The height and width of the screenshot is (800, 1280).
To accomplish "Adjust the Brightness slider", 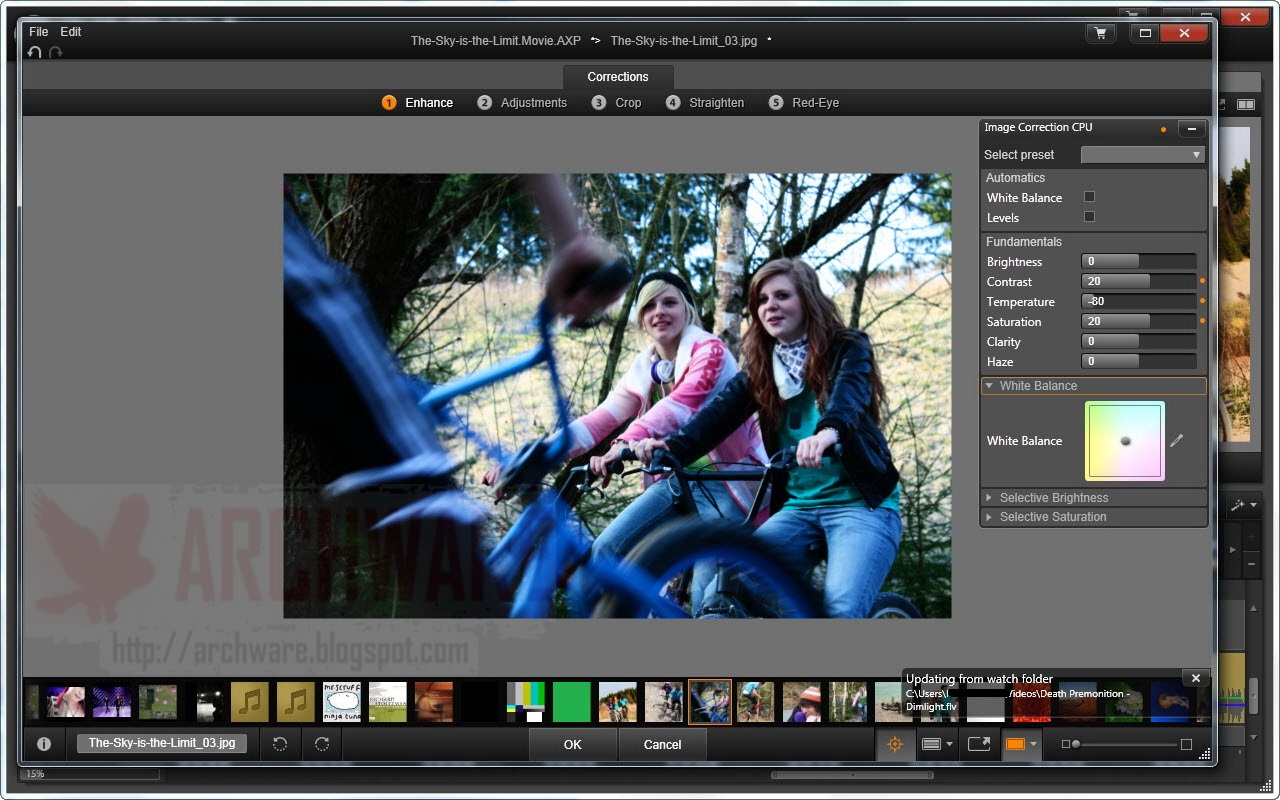I will coord(1139,261).
